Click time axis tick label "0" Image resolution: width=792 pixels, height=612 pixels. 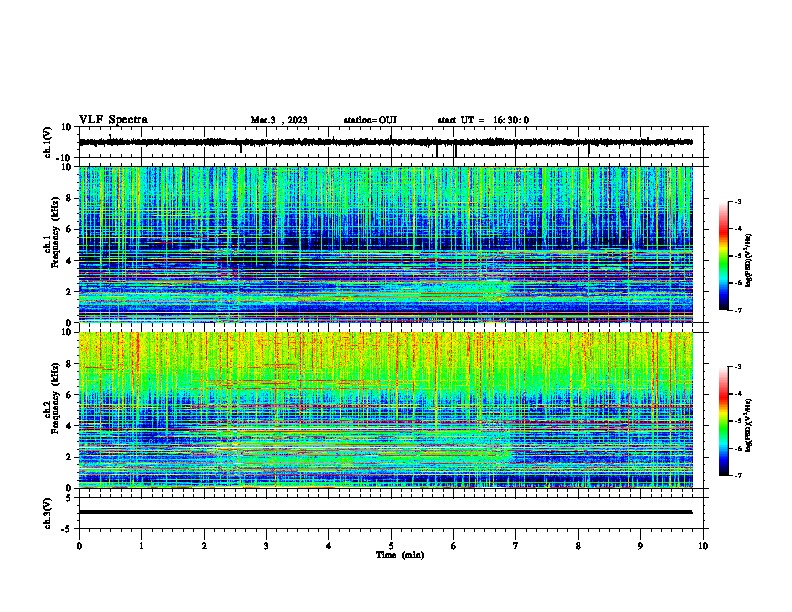[x=79, y=546]
